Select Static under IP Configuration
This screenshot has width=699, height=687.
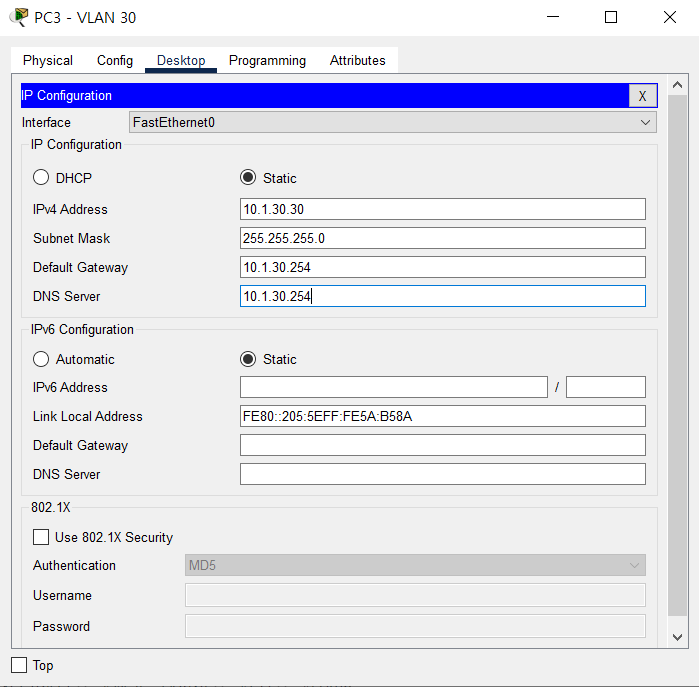(248, 177)
